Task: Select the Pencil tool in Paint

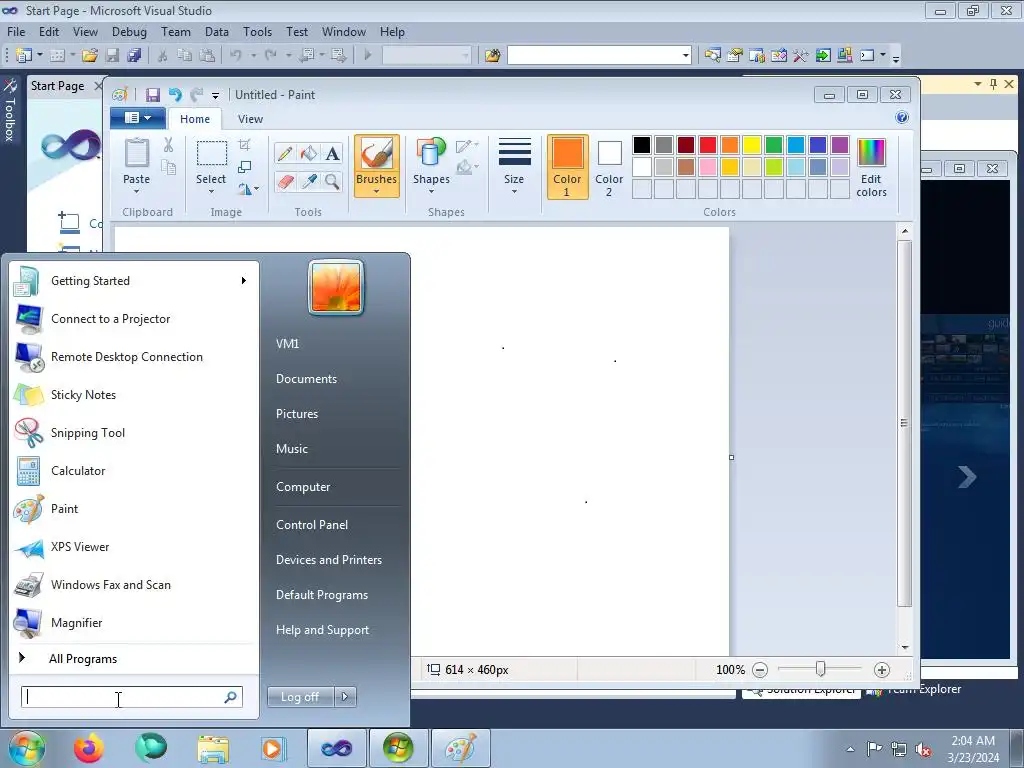Action: pyautogui.click(x=285, y=153)
